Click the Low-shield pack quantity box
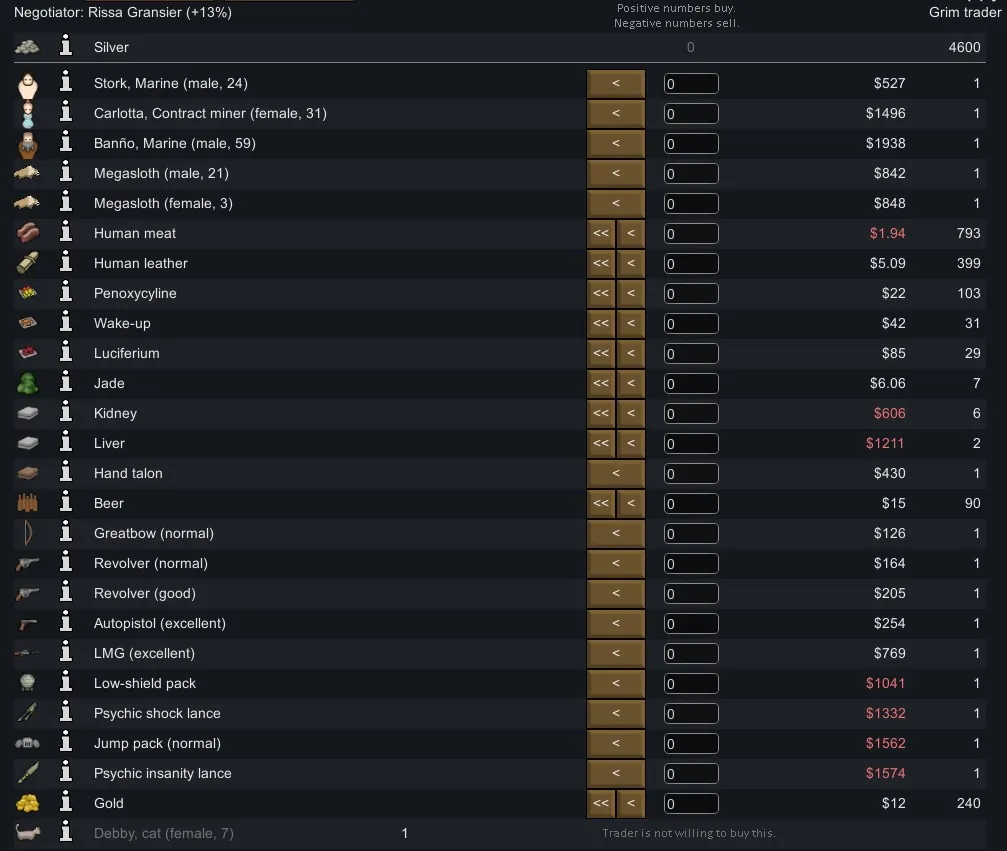 [x=691, y=684]
